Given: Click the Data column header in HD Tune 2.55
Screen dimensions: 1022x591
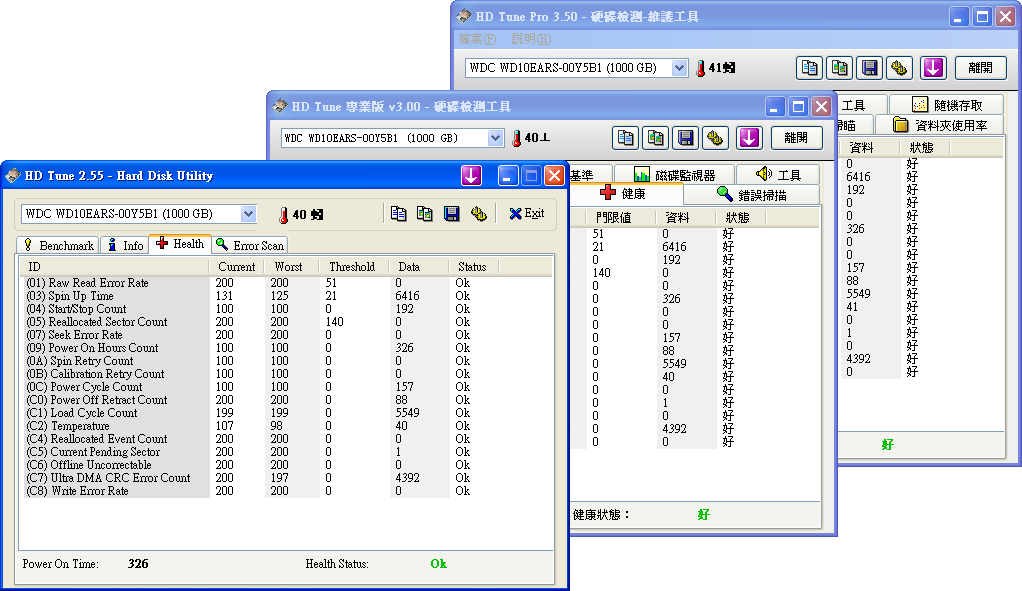Looking at the screenshot, I should point(418,267).
